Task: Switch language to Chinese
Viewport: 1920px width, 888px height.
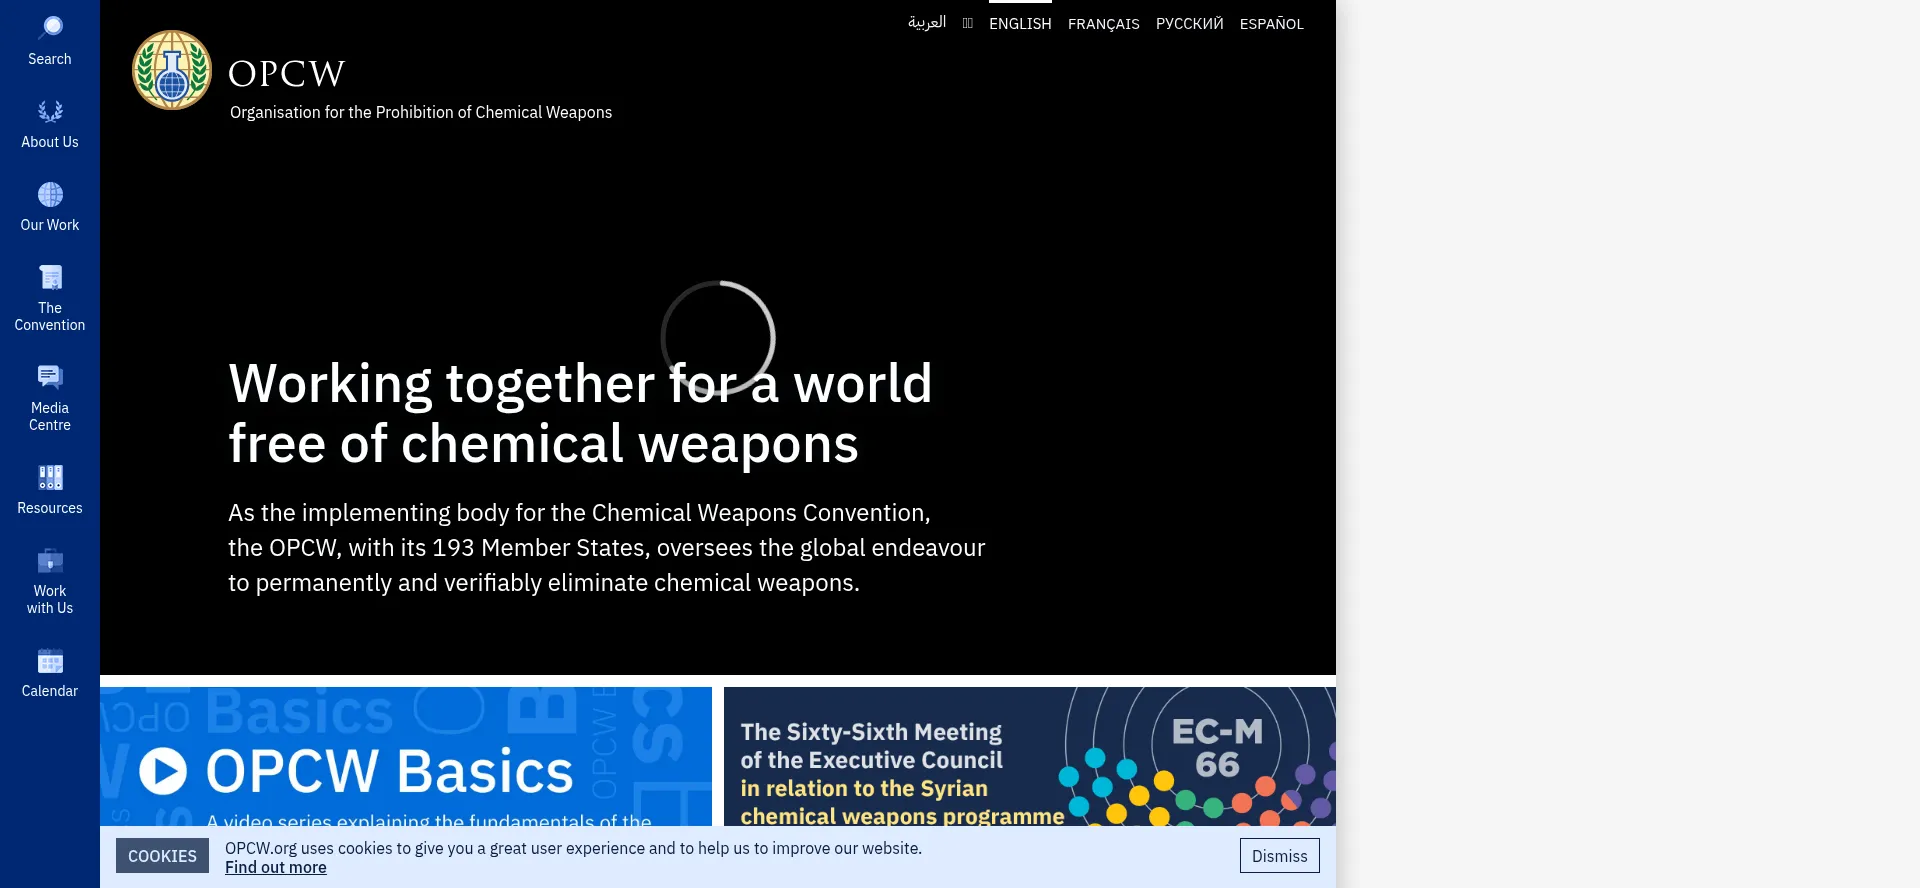Action: click(x=967, y=23)
